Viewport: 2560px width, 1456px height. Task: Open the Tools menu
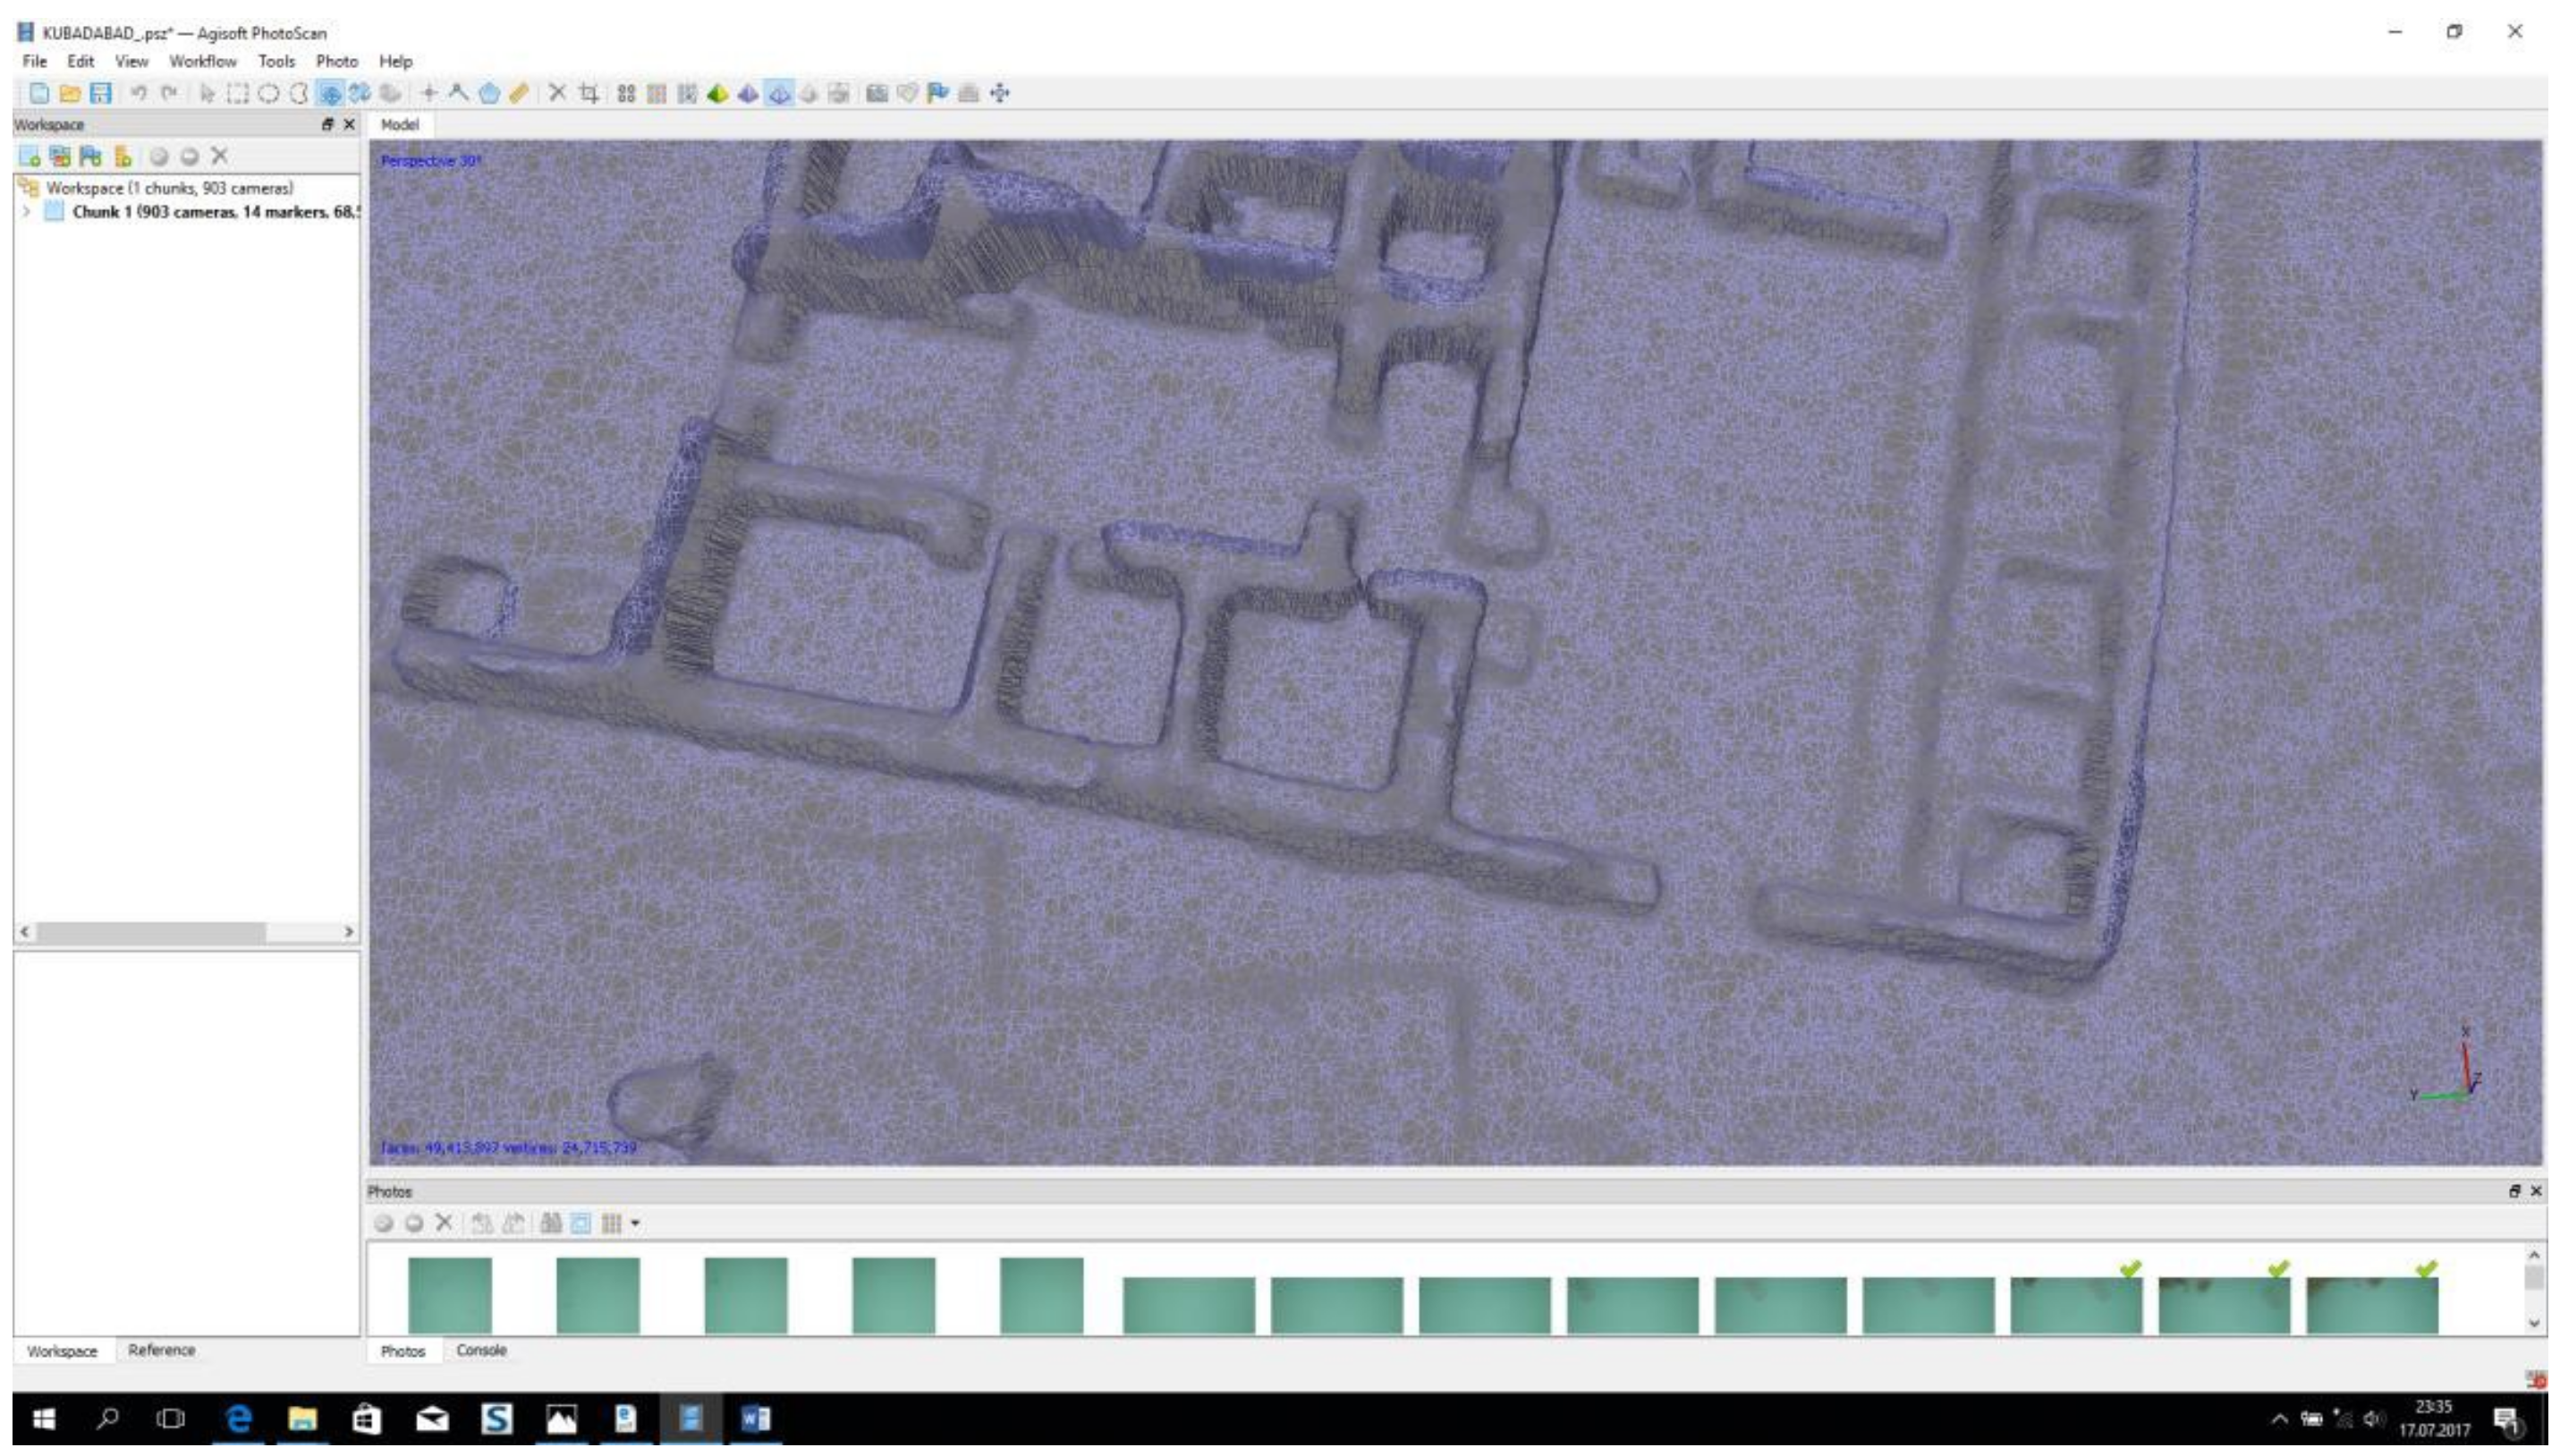276,61
